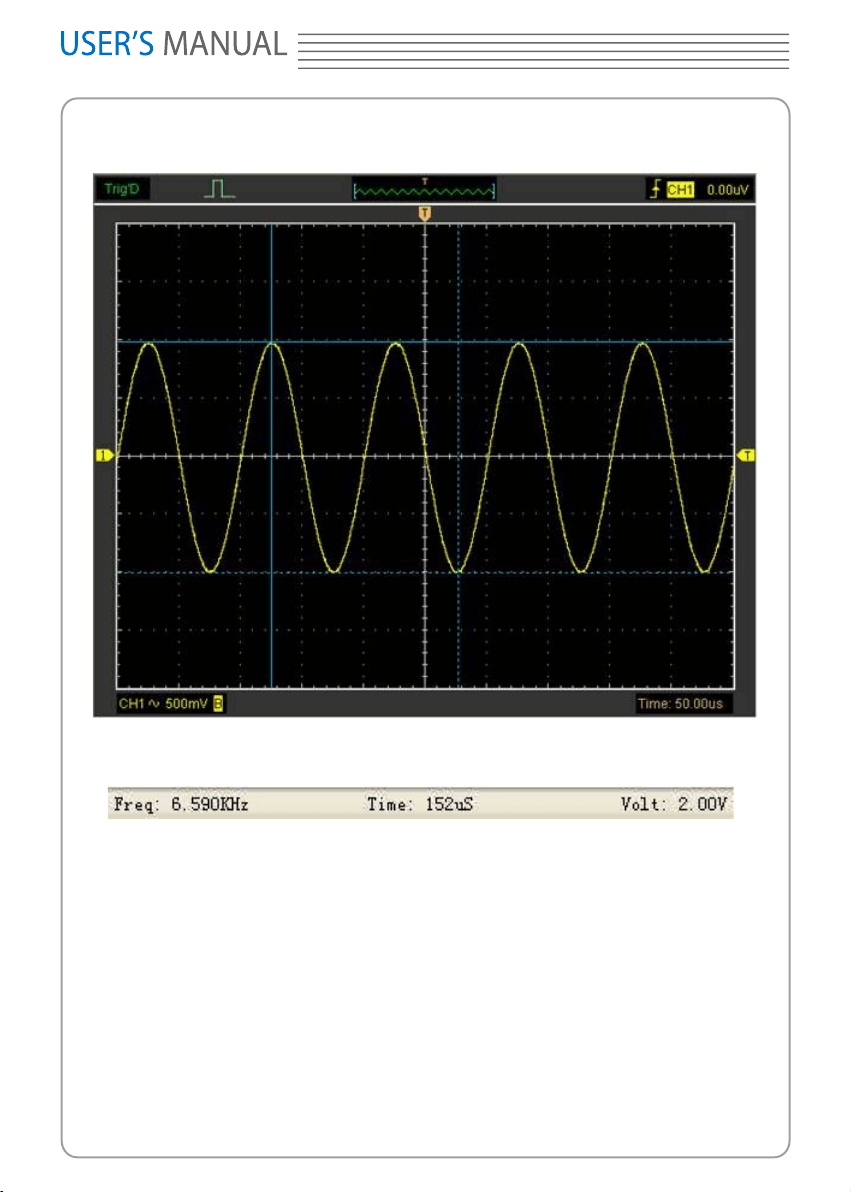
Task: Click the Freq: 6.590KHz cursor readout
Action: click(181, 804)
